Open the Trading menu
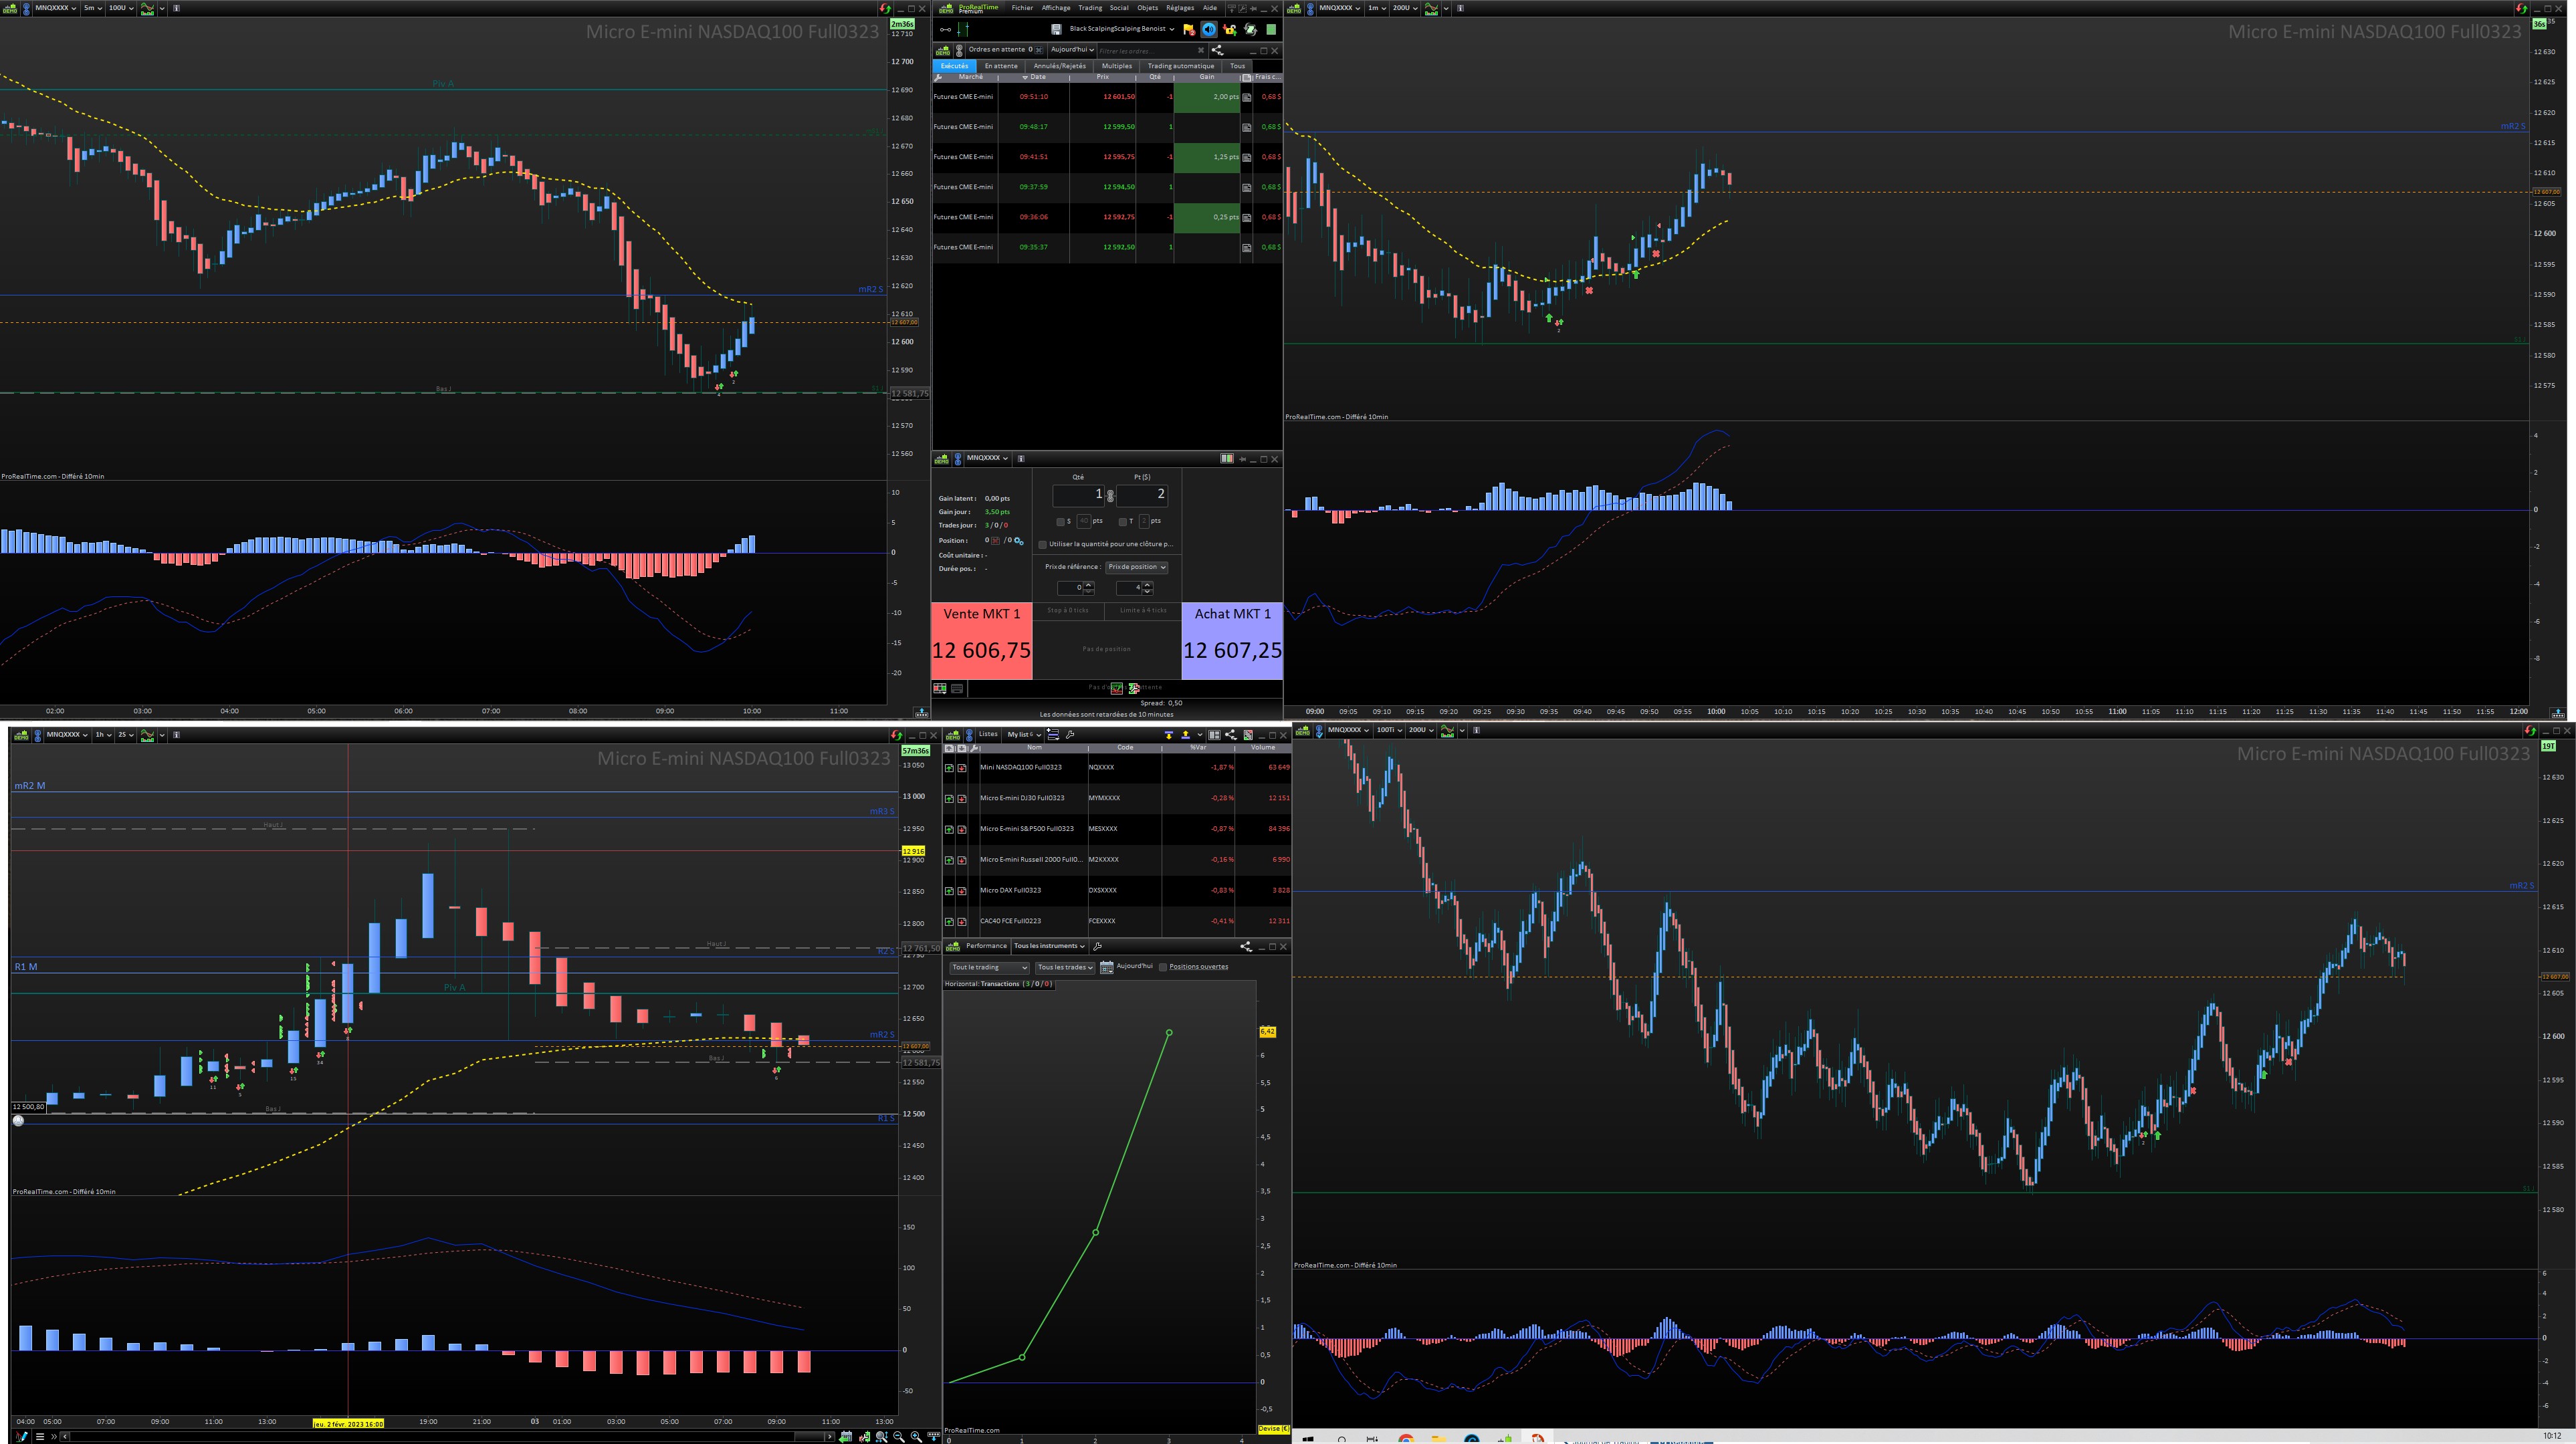Viewport: 2576px width, 1444px height. 1089,8
